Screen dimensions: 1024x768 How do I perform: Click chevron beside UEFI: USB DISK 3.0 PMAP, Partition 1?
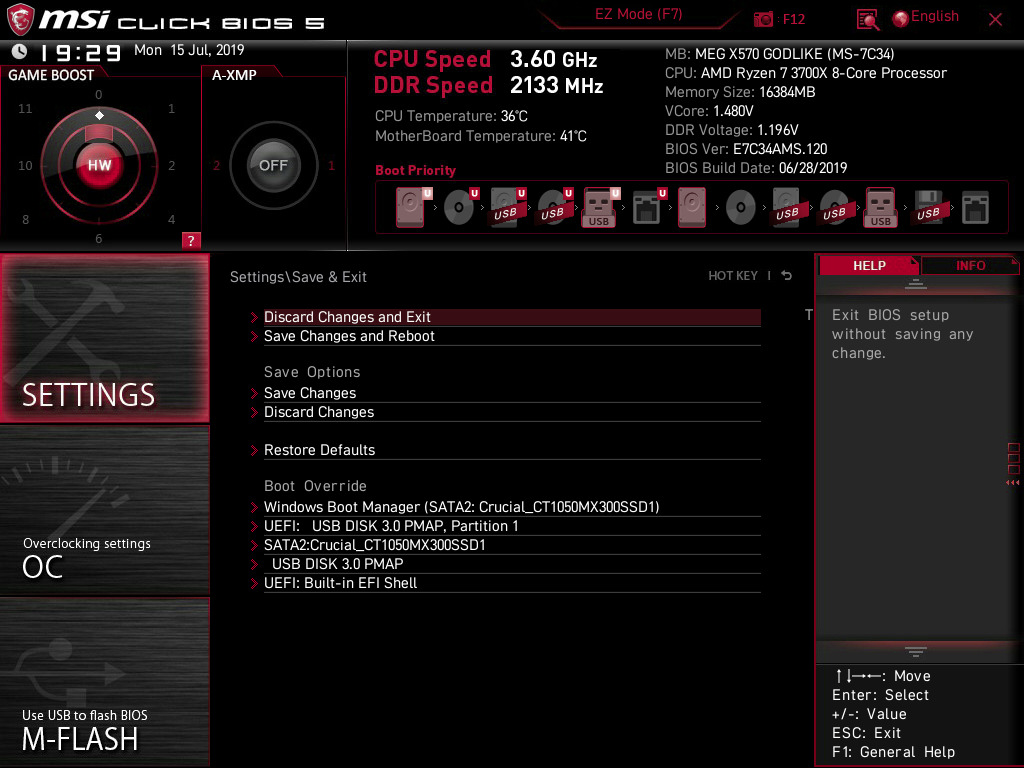point(254,526)
